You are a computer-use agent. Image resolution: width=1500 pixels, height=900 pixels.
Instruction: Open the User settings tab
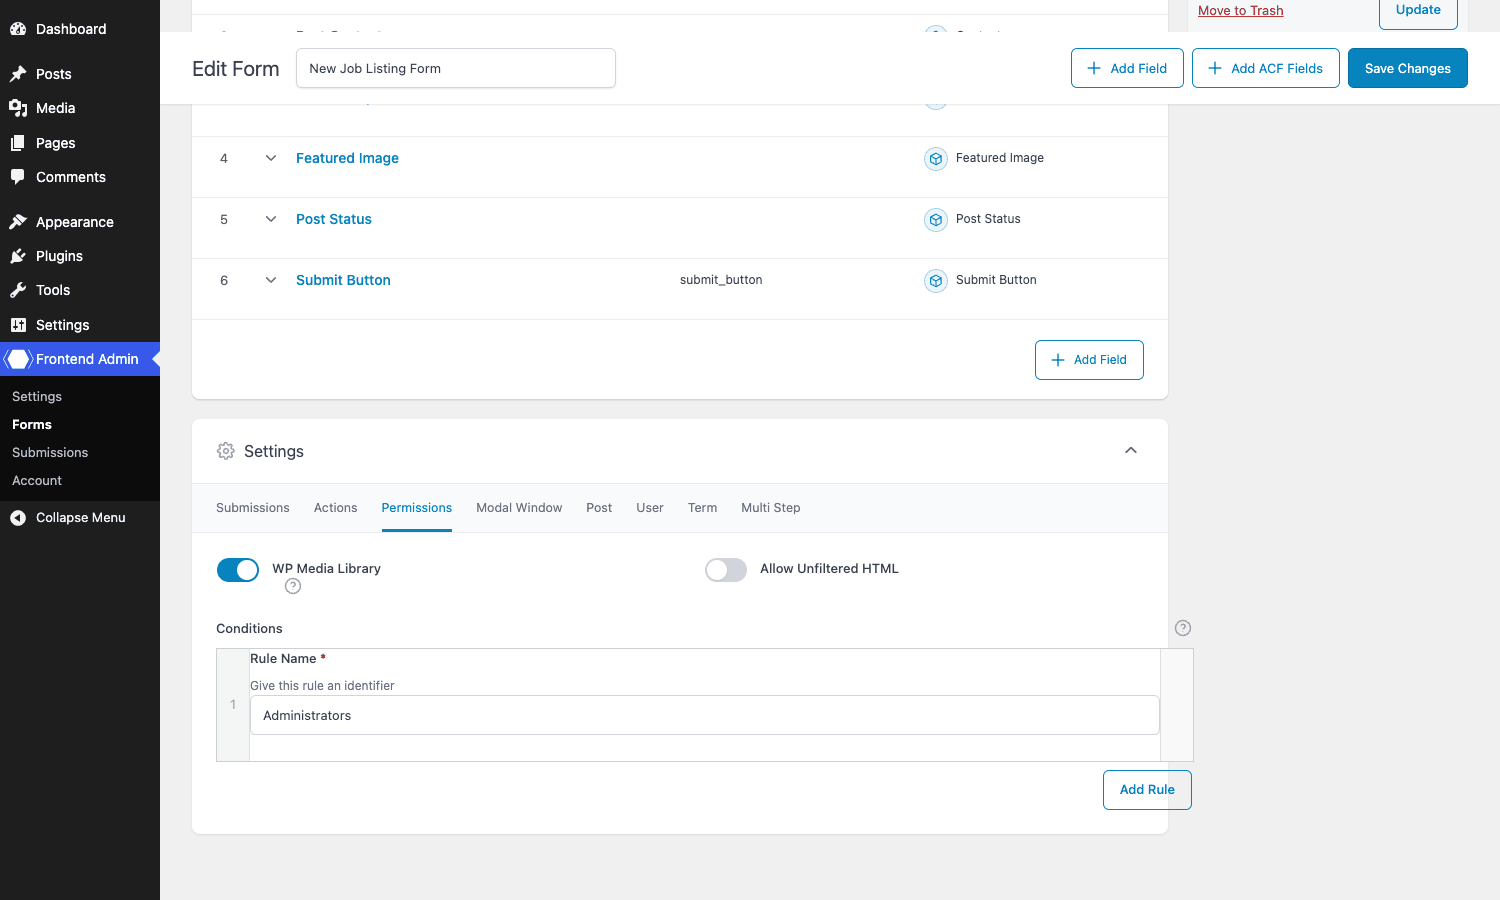(x=650, y=508)
